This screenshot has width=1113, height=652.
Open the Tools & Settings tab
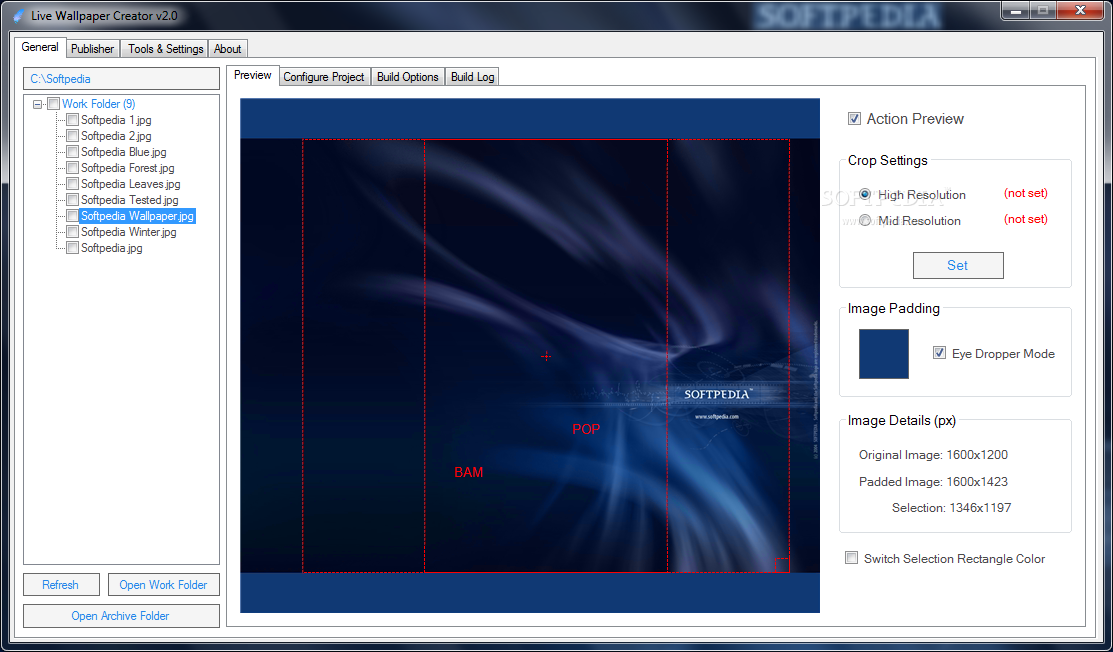pyautogui.click(x=165, y=49)
